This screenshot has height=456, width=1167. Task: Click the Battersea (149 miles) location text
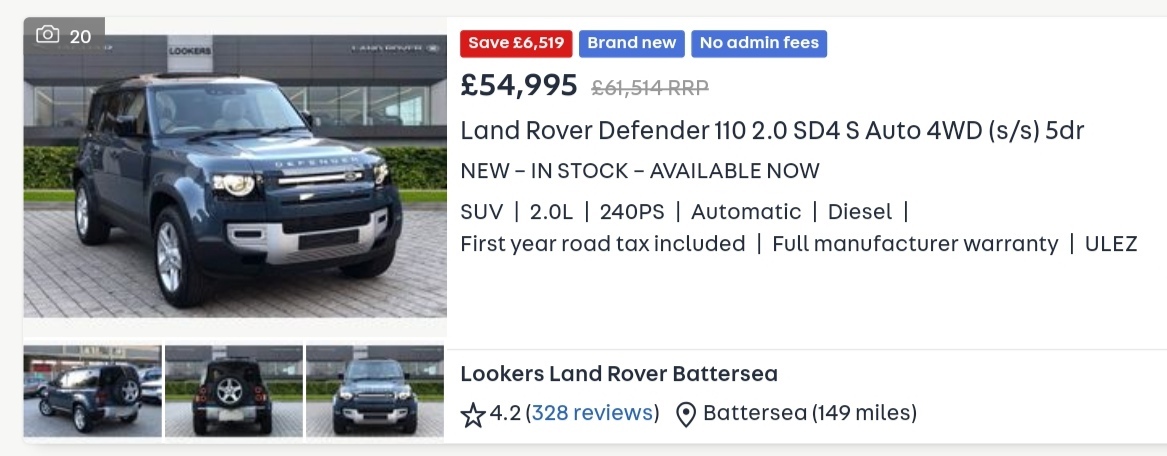(810, 412)
